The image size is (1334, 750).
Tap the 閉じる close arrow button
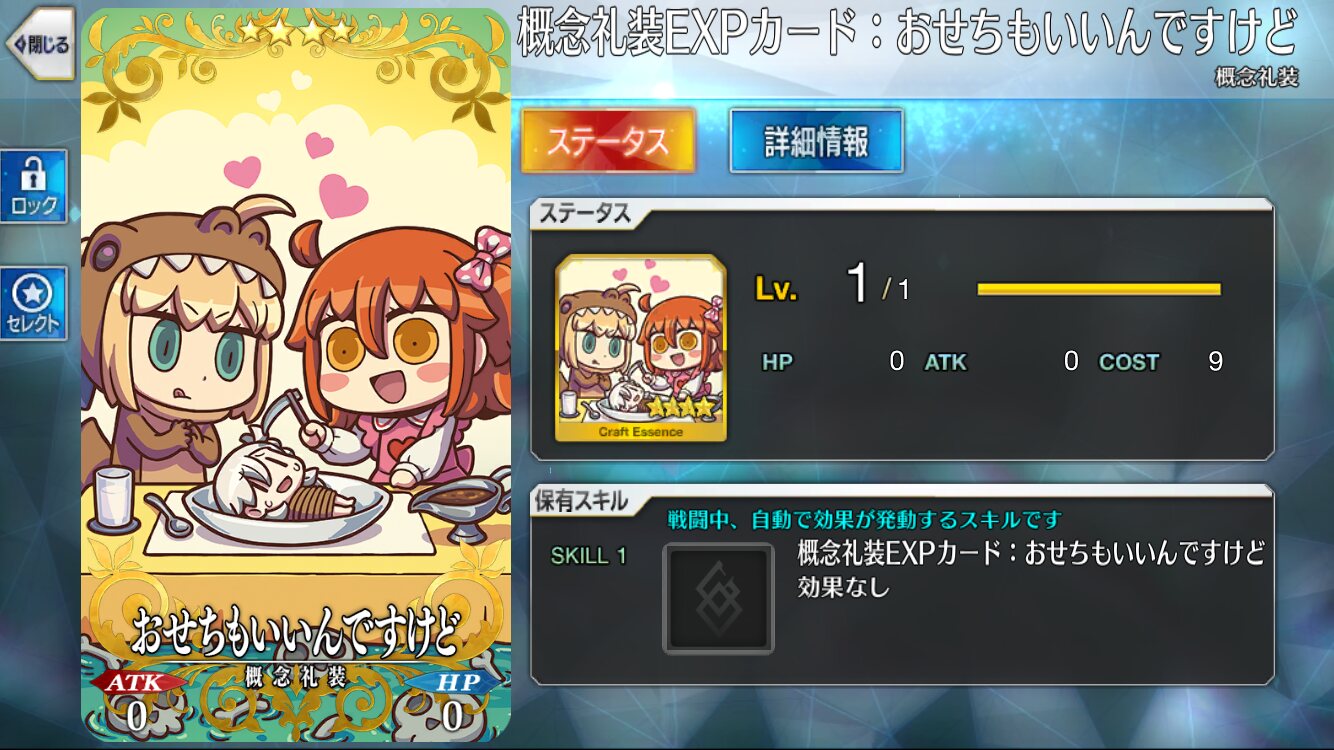pyautogui.click(x=40, y=43)
